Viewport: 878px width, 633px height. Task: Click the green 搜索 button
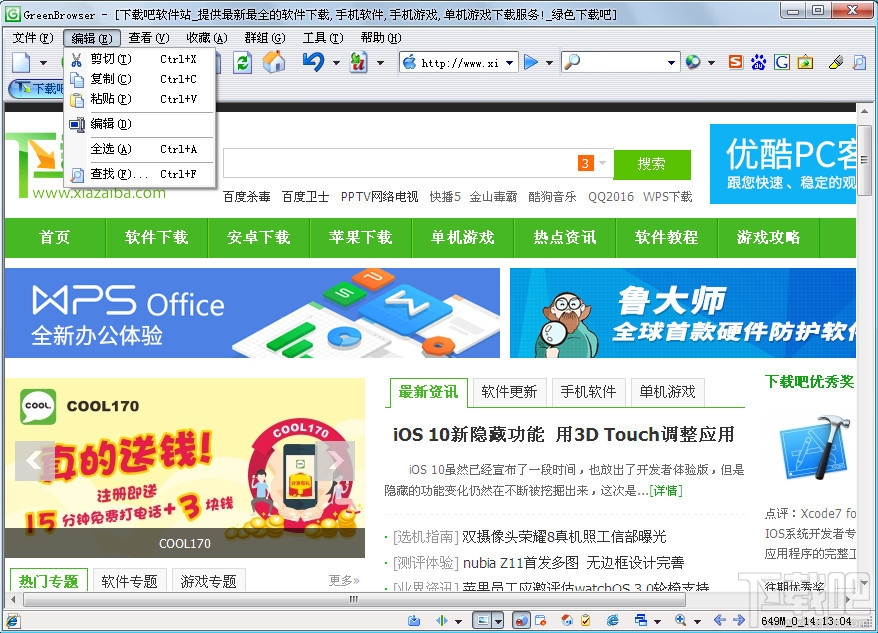pyautogui.click(x=652, y=164)
